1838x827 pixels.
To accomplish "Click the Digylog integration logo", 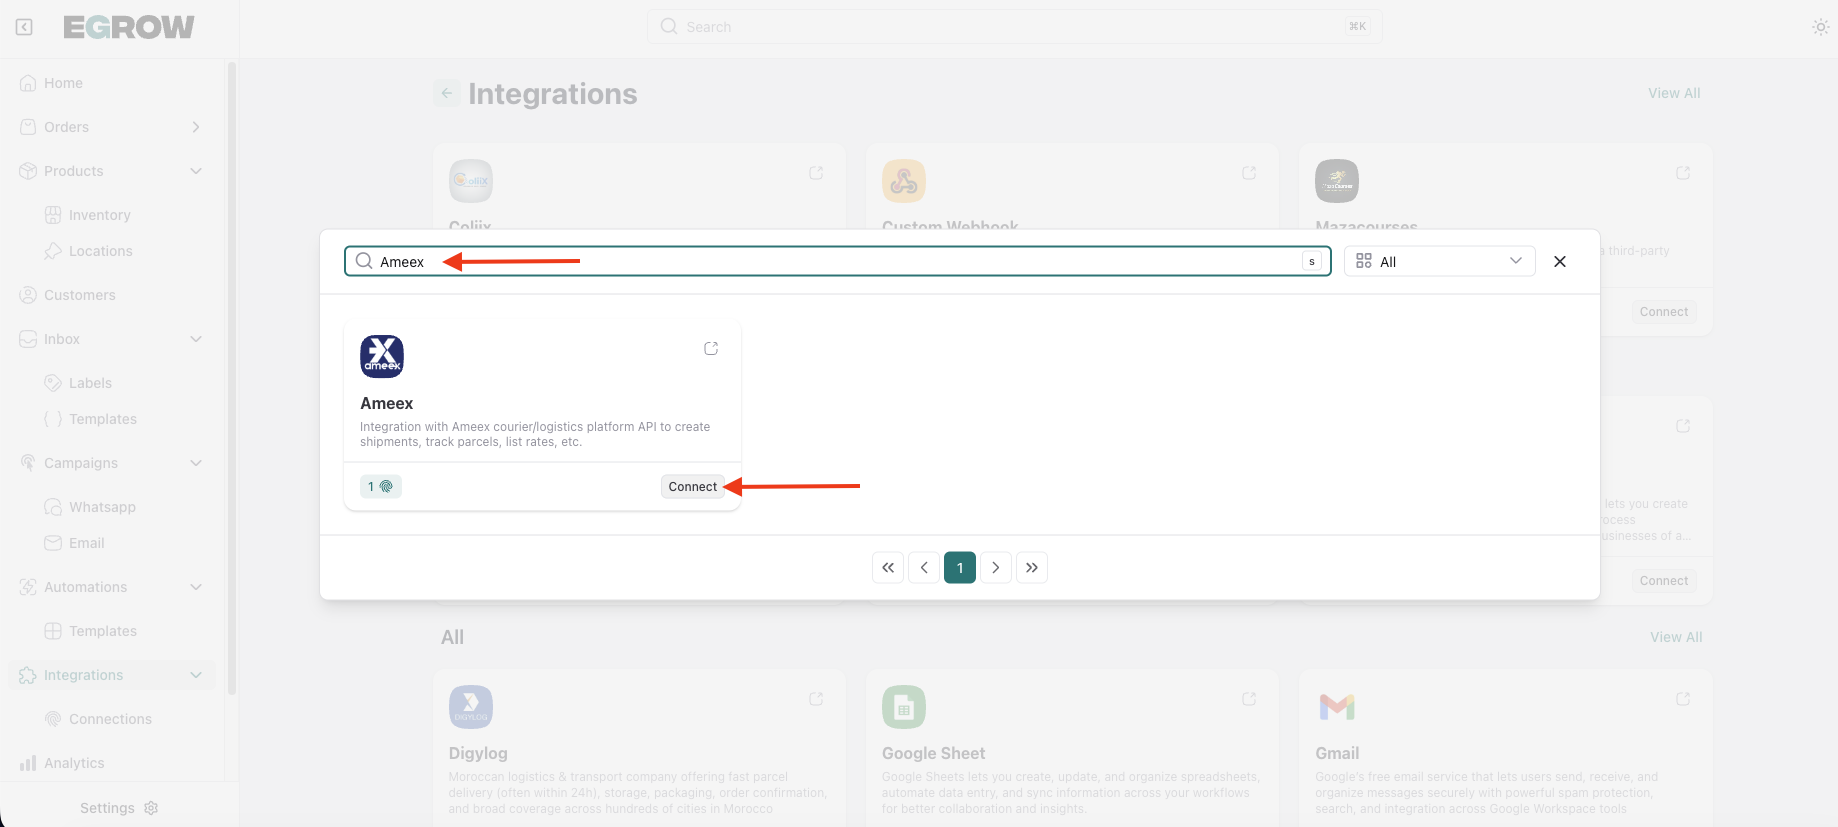I will coord(471,707).
